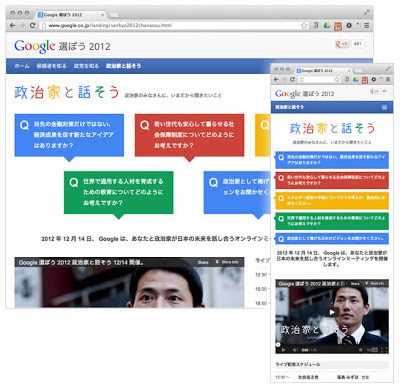Click gear extension icon in large window
This screenshot has width=400, height=391.
(349, 25)
